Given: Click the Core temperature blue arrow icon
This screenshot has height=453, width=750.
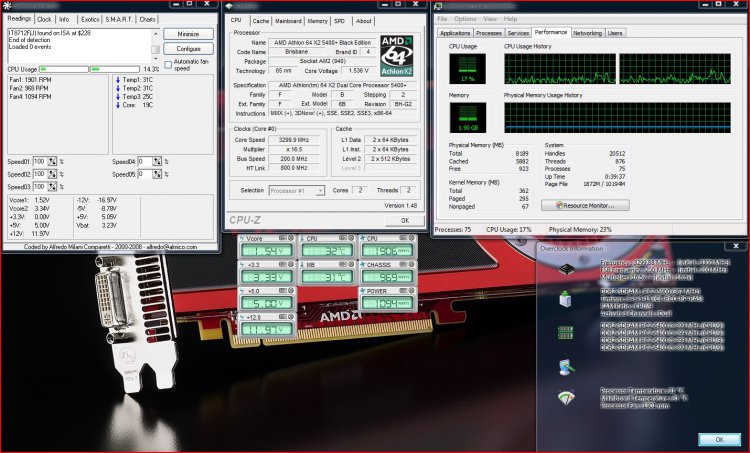Looking at the screenshot, I should [x=118, y=105].
